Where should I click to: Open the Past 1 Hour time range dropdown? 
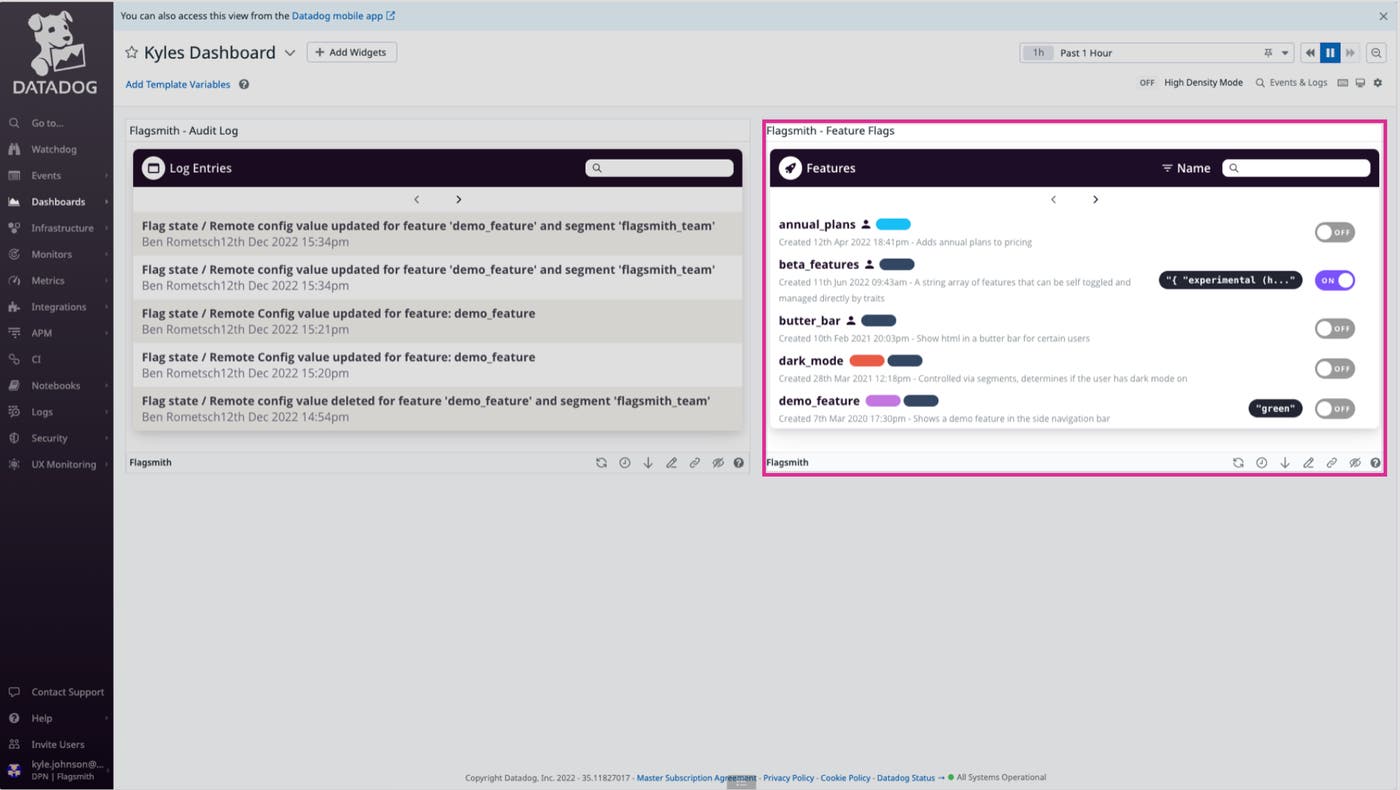tap(1285, 53)
